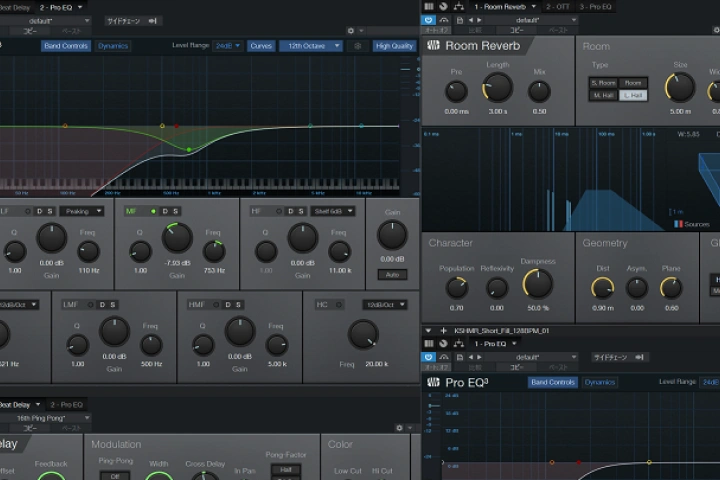Screen dimensions: 720x480
Task: Click the Room Reverb Length knob
Action: pos(497,87)
